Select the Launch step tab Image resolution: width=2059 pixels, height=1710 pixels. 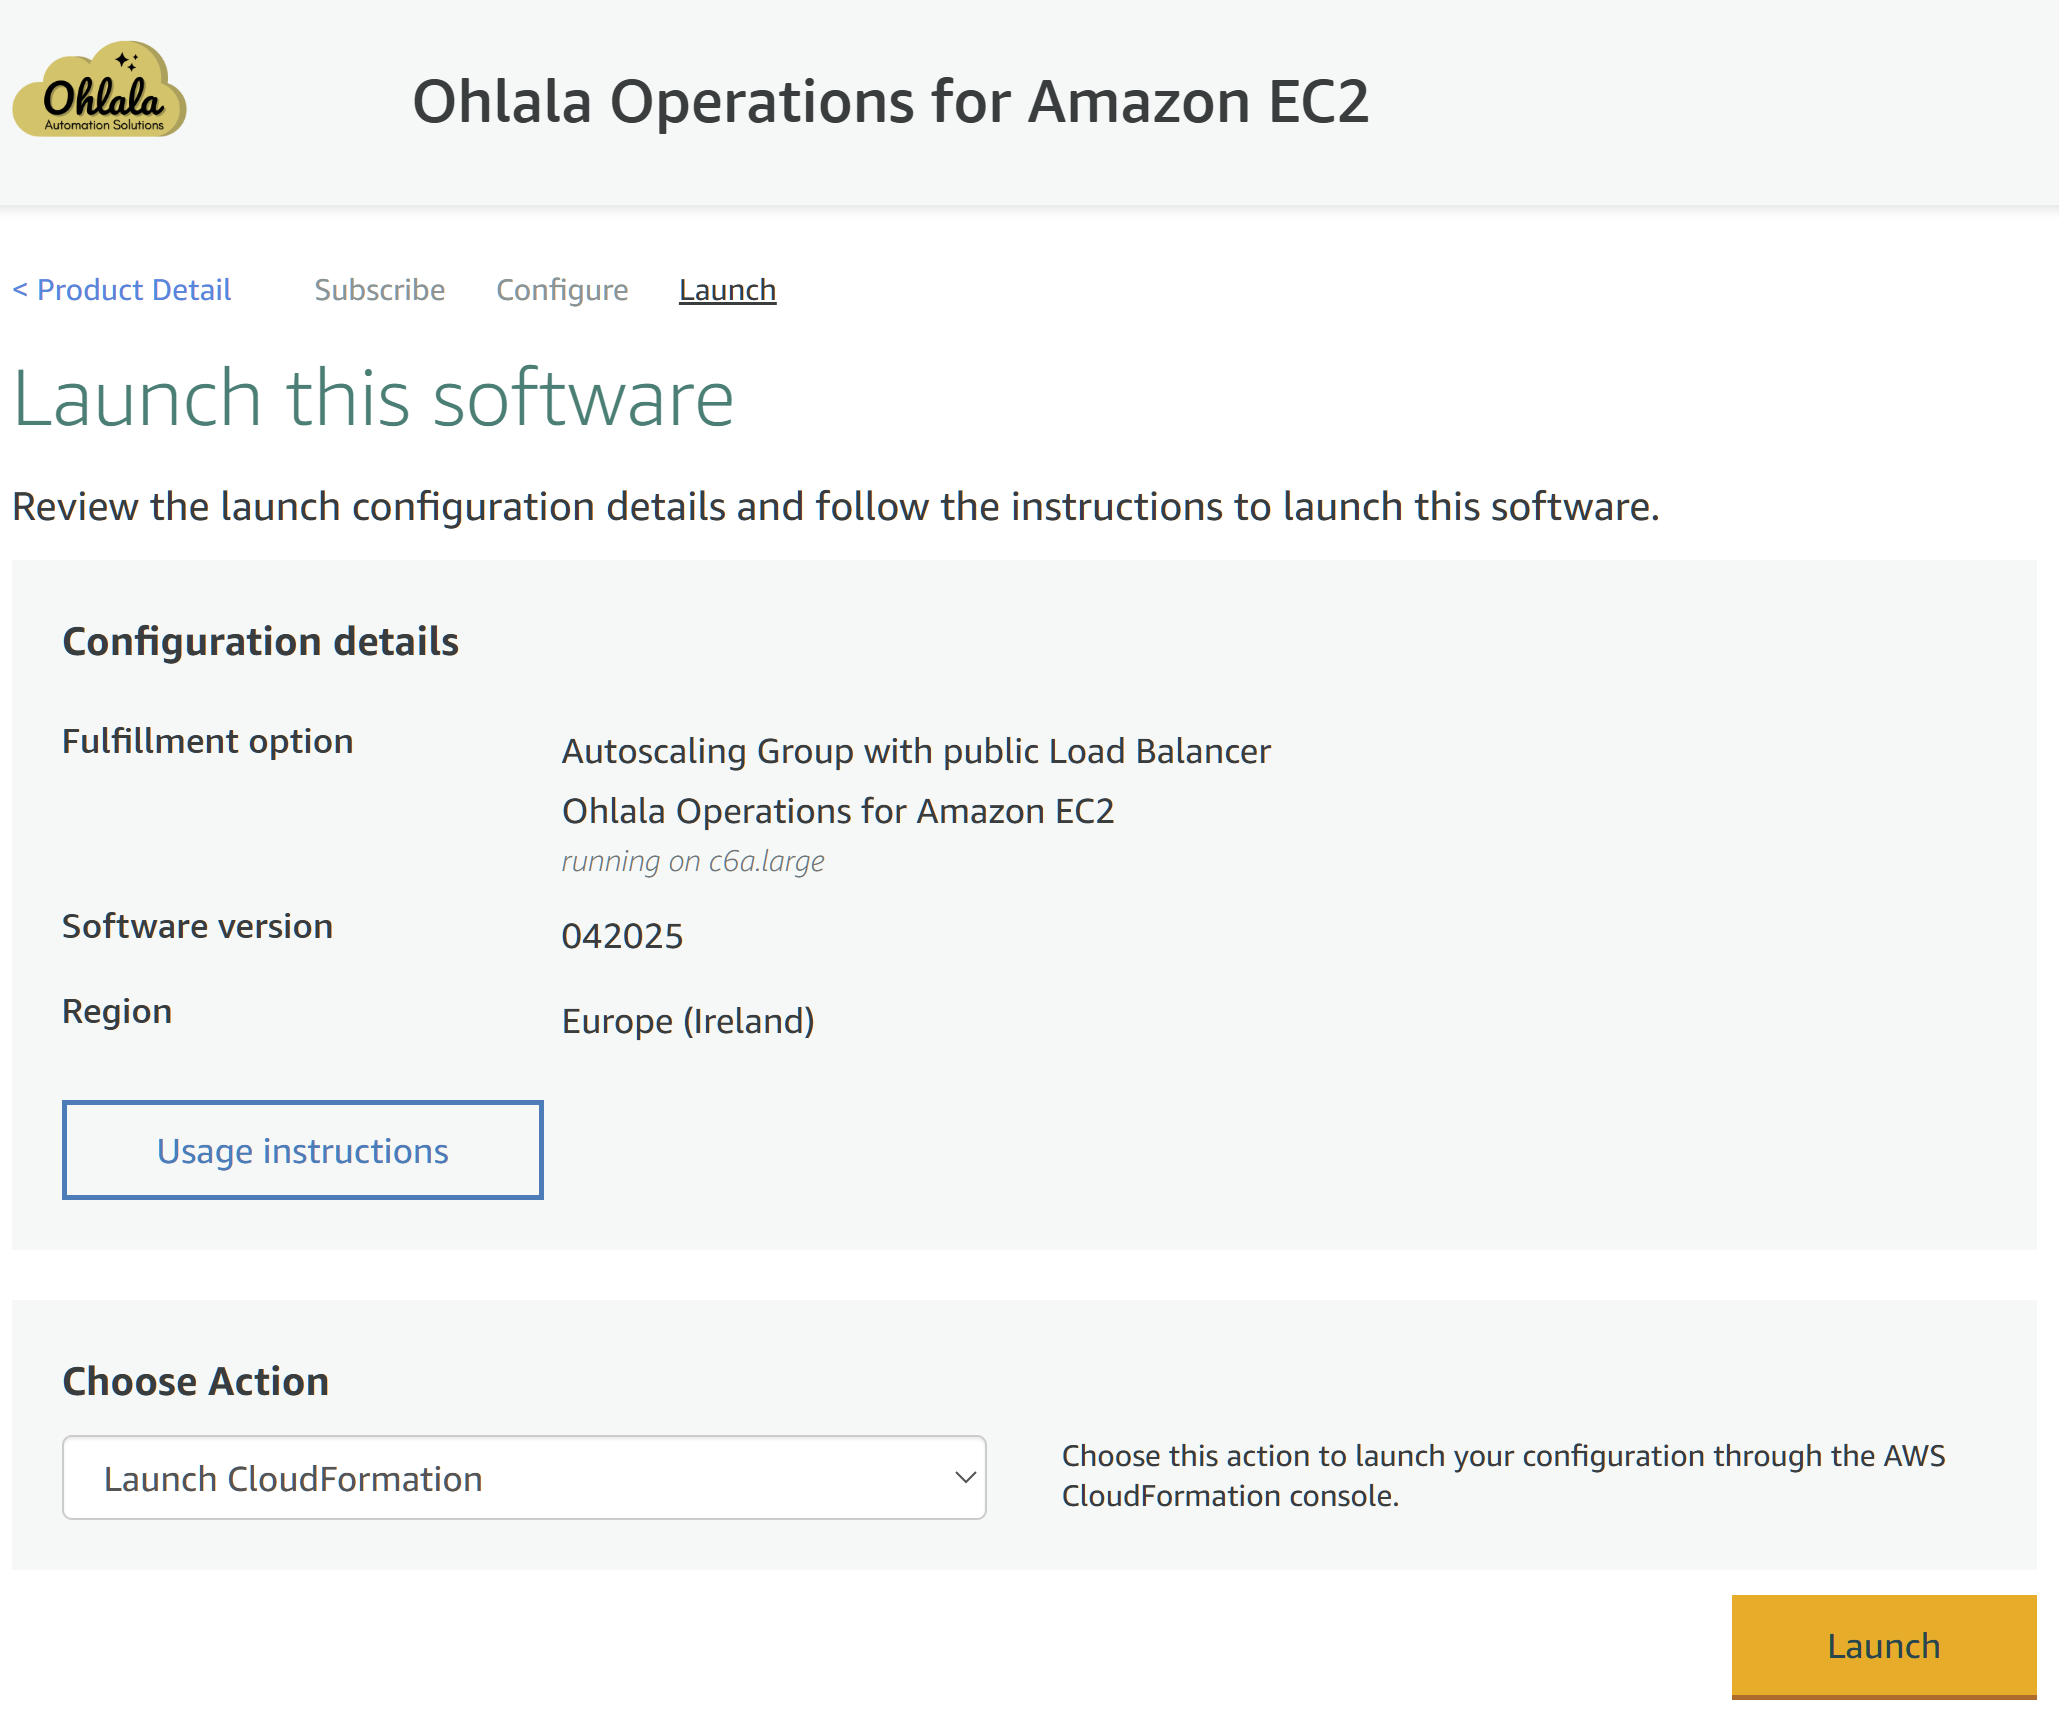click(x=727, y=290)
